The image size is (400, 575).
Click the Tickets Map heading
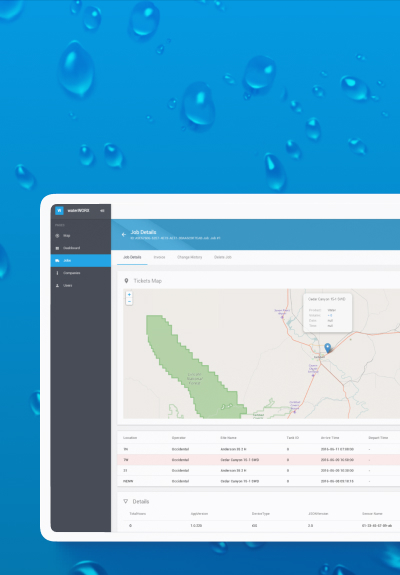[x=147, y=281]
